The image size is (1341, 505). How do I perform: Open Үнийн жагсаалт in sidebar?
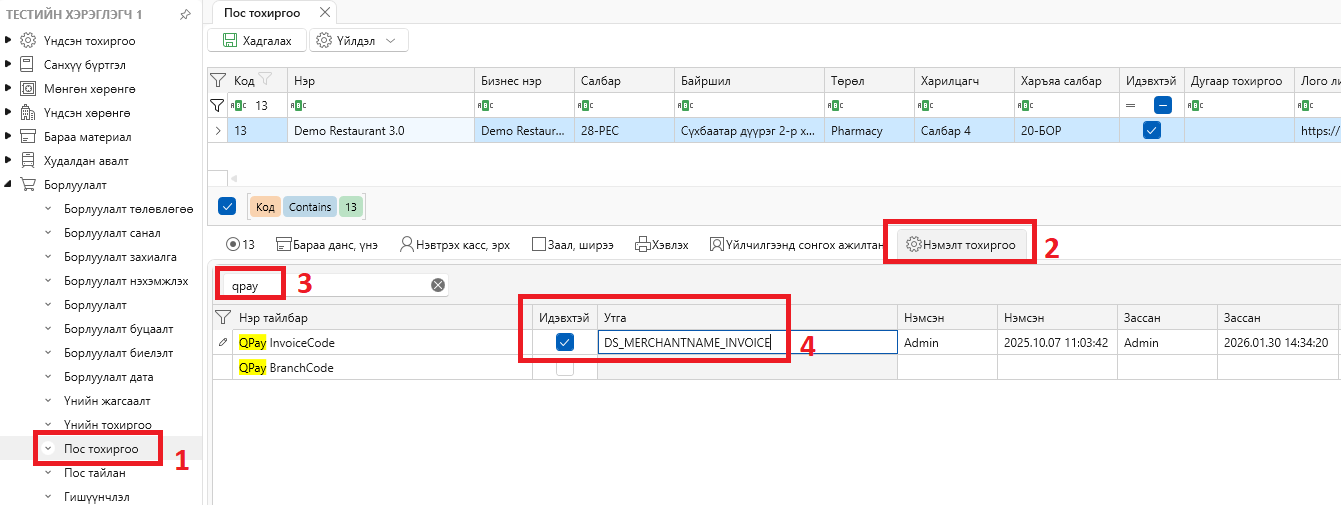107,401
